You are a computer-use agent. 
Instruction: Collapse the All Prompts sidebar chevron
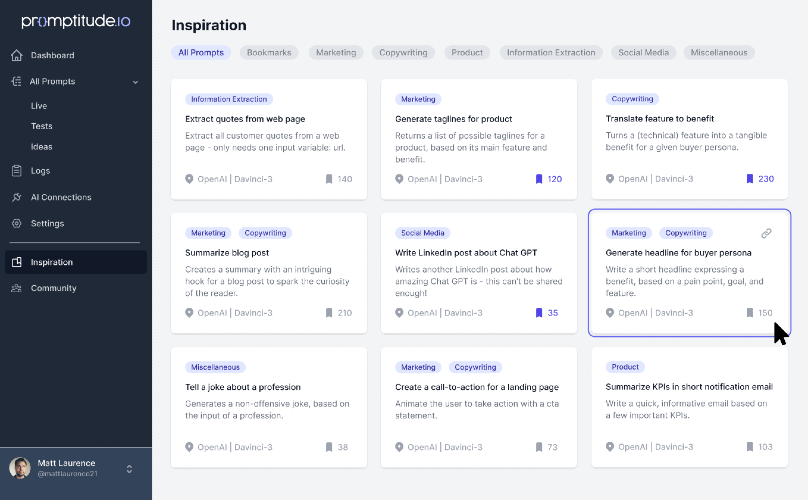coord(135,82)
